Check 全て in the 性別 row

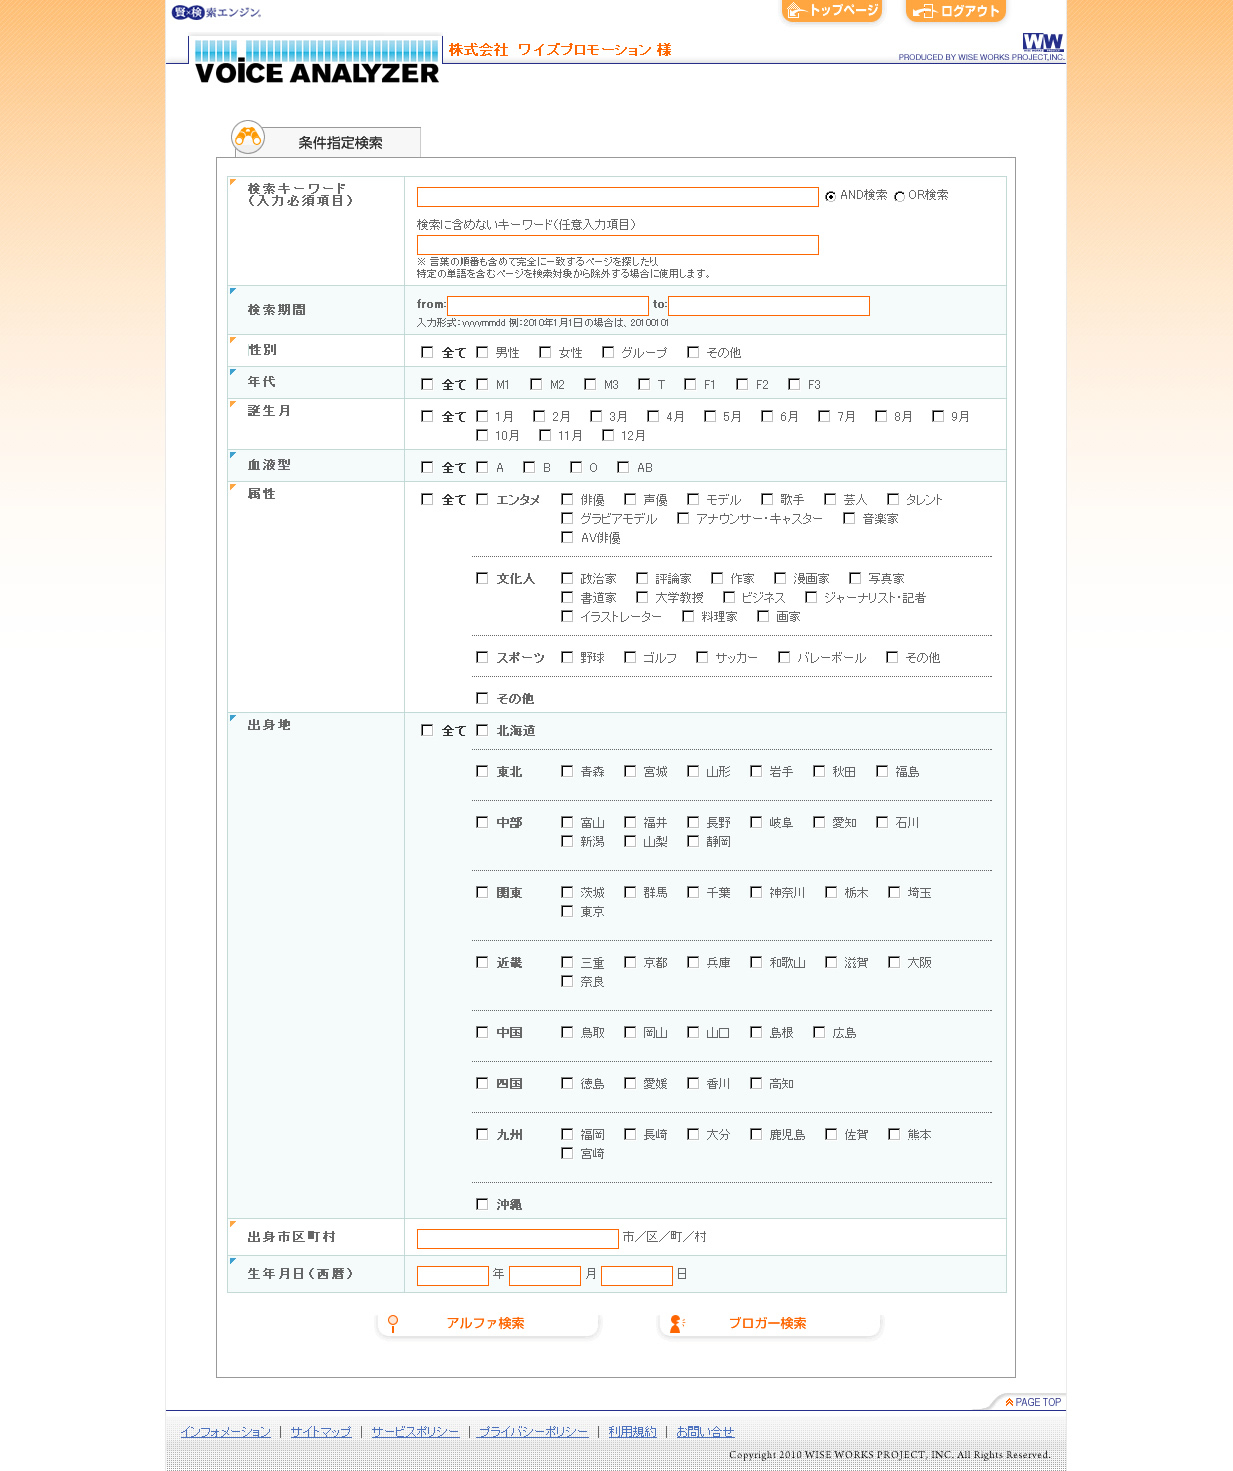[x=427, y=352]
